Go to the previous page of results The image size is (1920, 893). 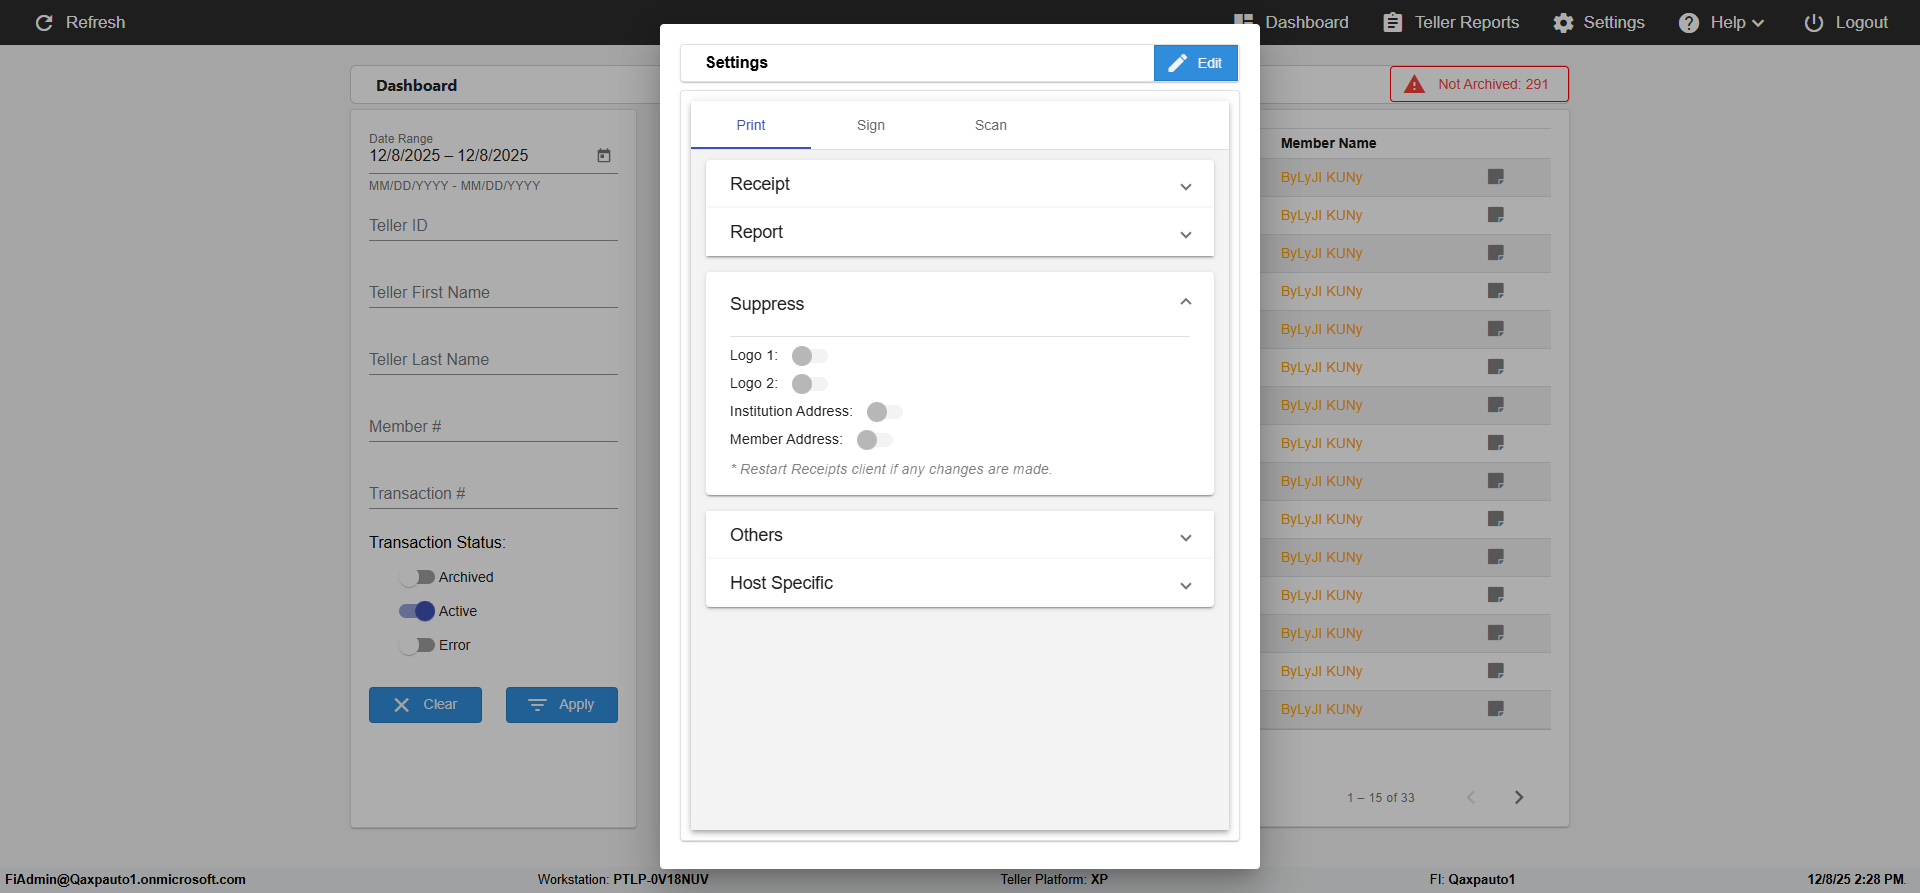[x=1471, y=797]
